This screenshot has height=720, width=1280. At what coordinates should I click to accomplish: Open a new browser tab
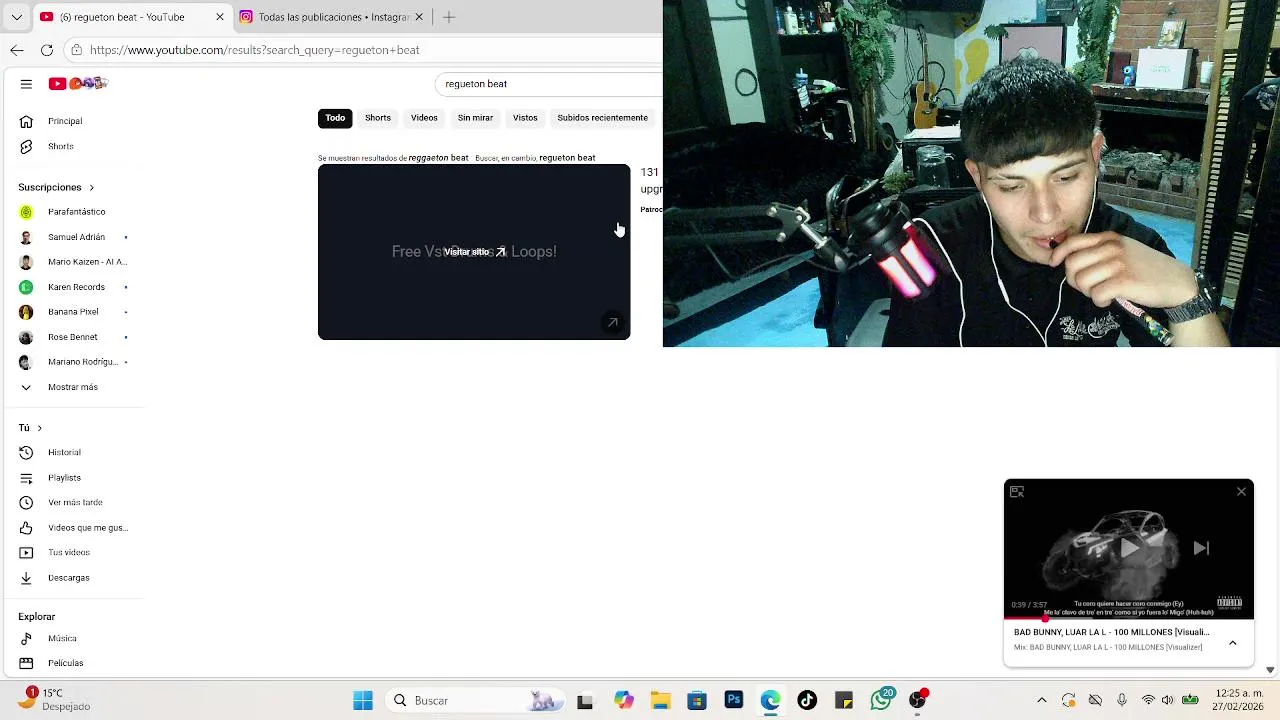coord(449,17)
